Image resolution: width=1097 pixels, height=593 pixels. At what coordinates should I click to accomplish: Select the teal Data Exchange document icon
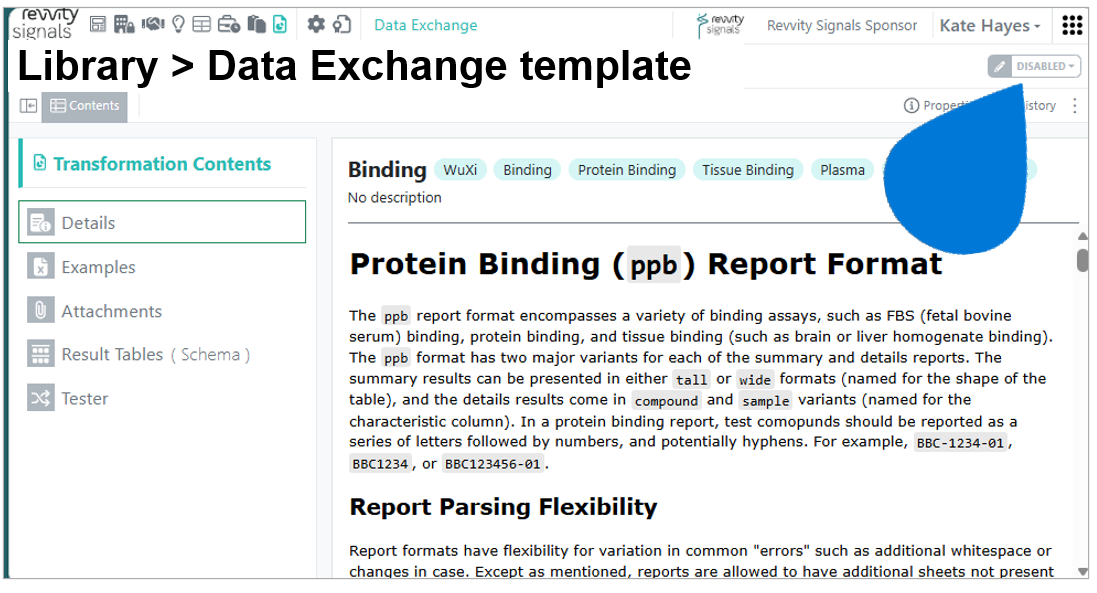(x=279, y=24)
